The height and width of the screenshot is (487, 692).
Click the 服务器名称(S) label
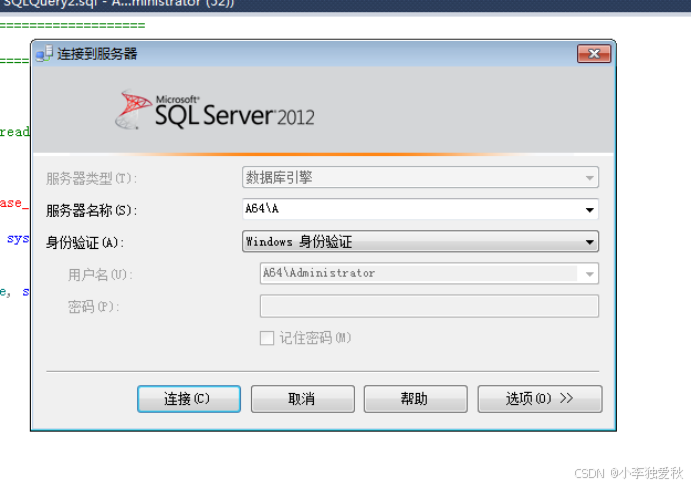[x=91, y=210]
